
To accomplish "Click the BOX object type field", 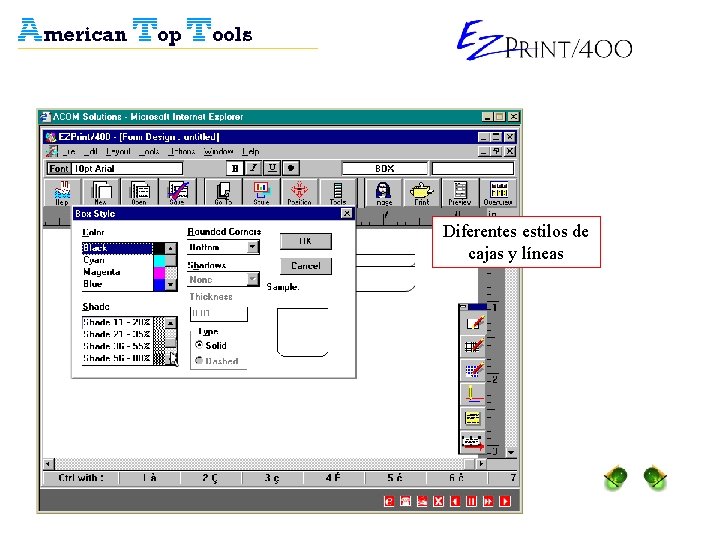I will 385,169.
